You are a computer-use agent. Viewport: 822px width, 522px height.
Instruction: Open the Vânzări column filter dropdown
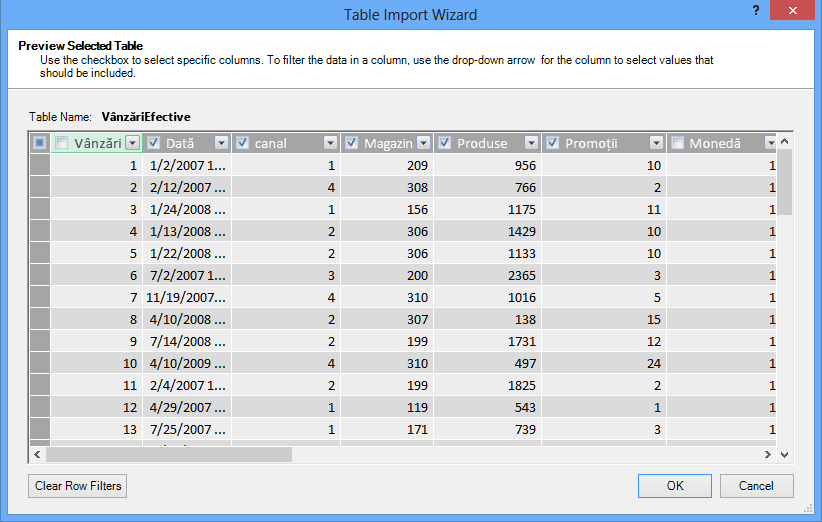pos(133,143)
